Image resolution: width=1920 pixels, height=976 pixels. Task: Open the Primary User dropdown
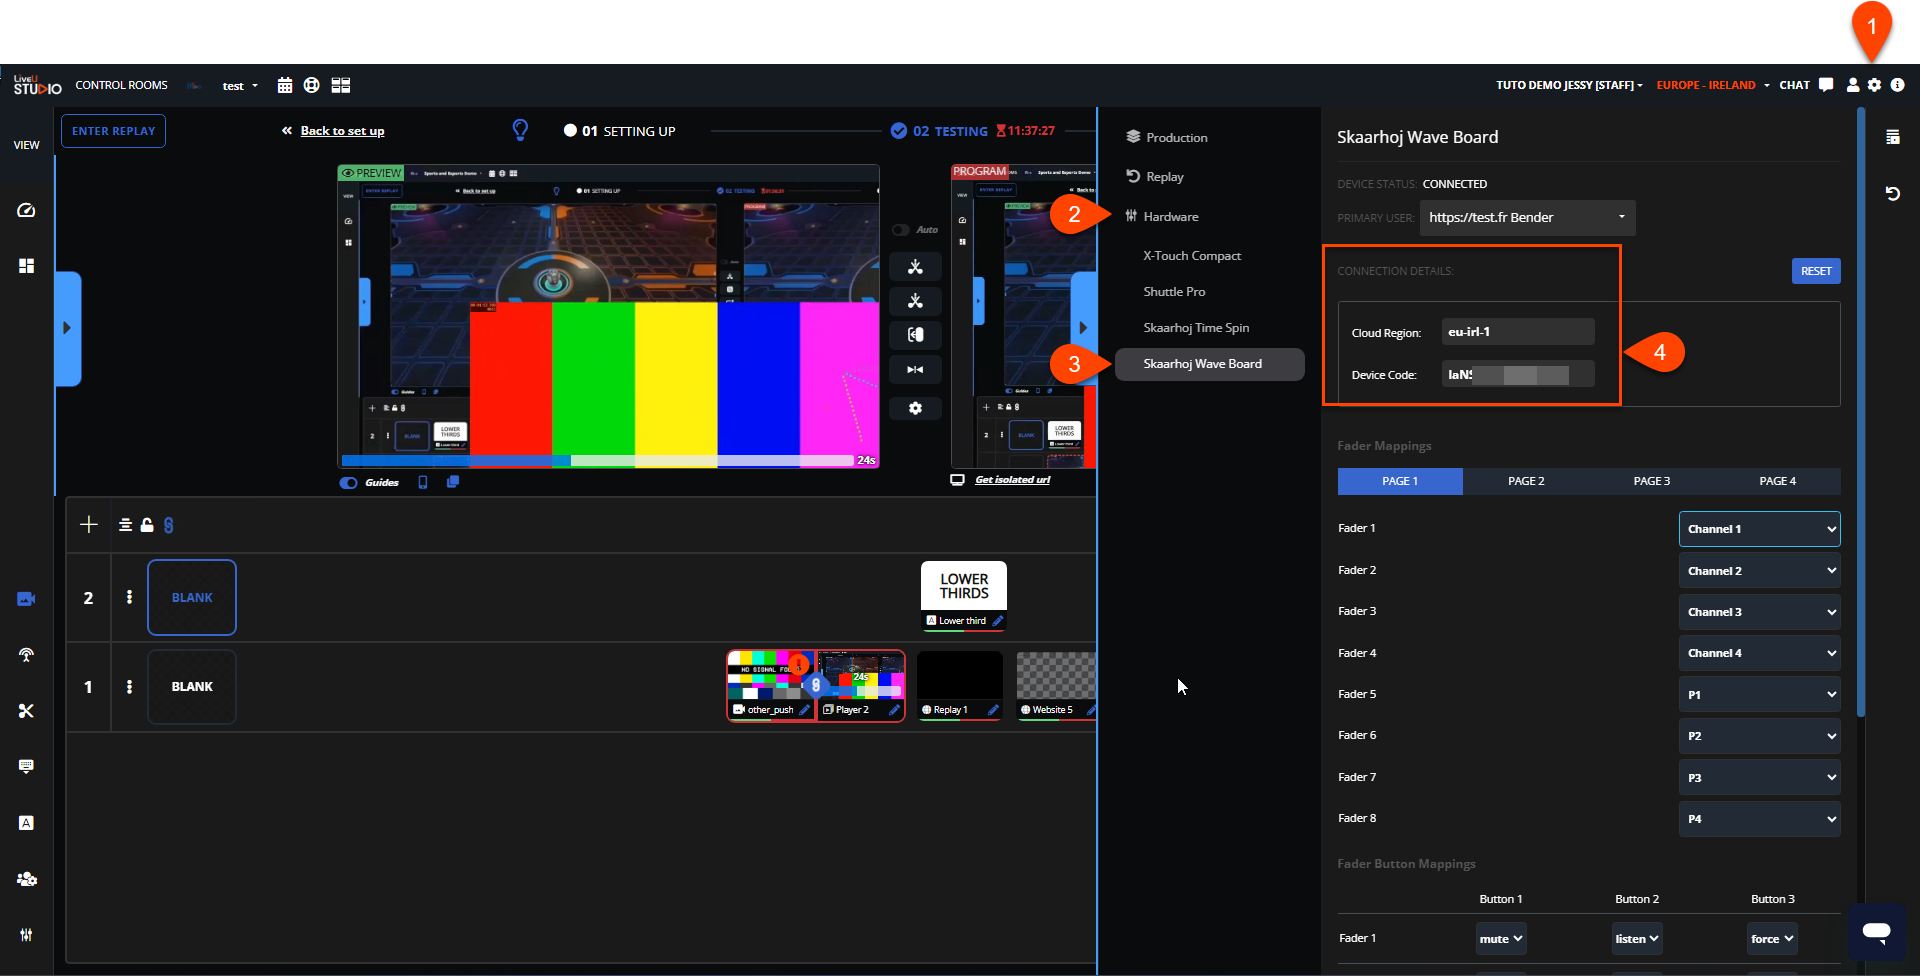(1525, 217)
